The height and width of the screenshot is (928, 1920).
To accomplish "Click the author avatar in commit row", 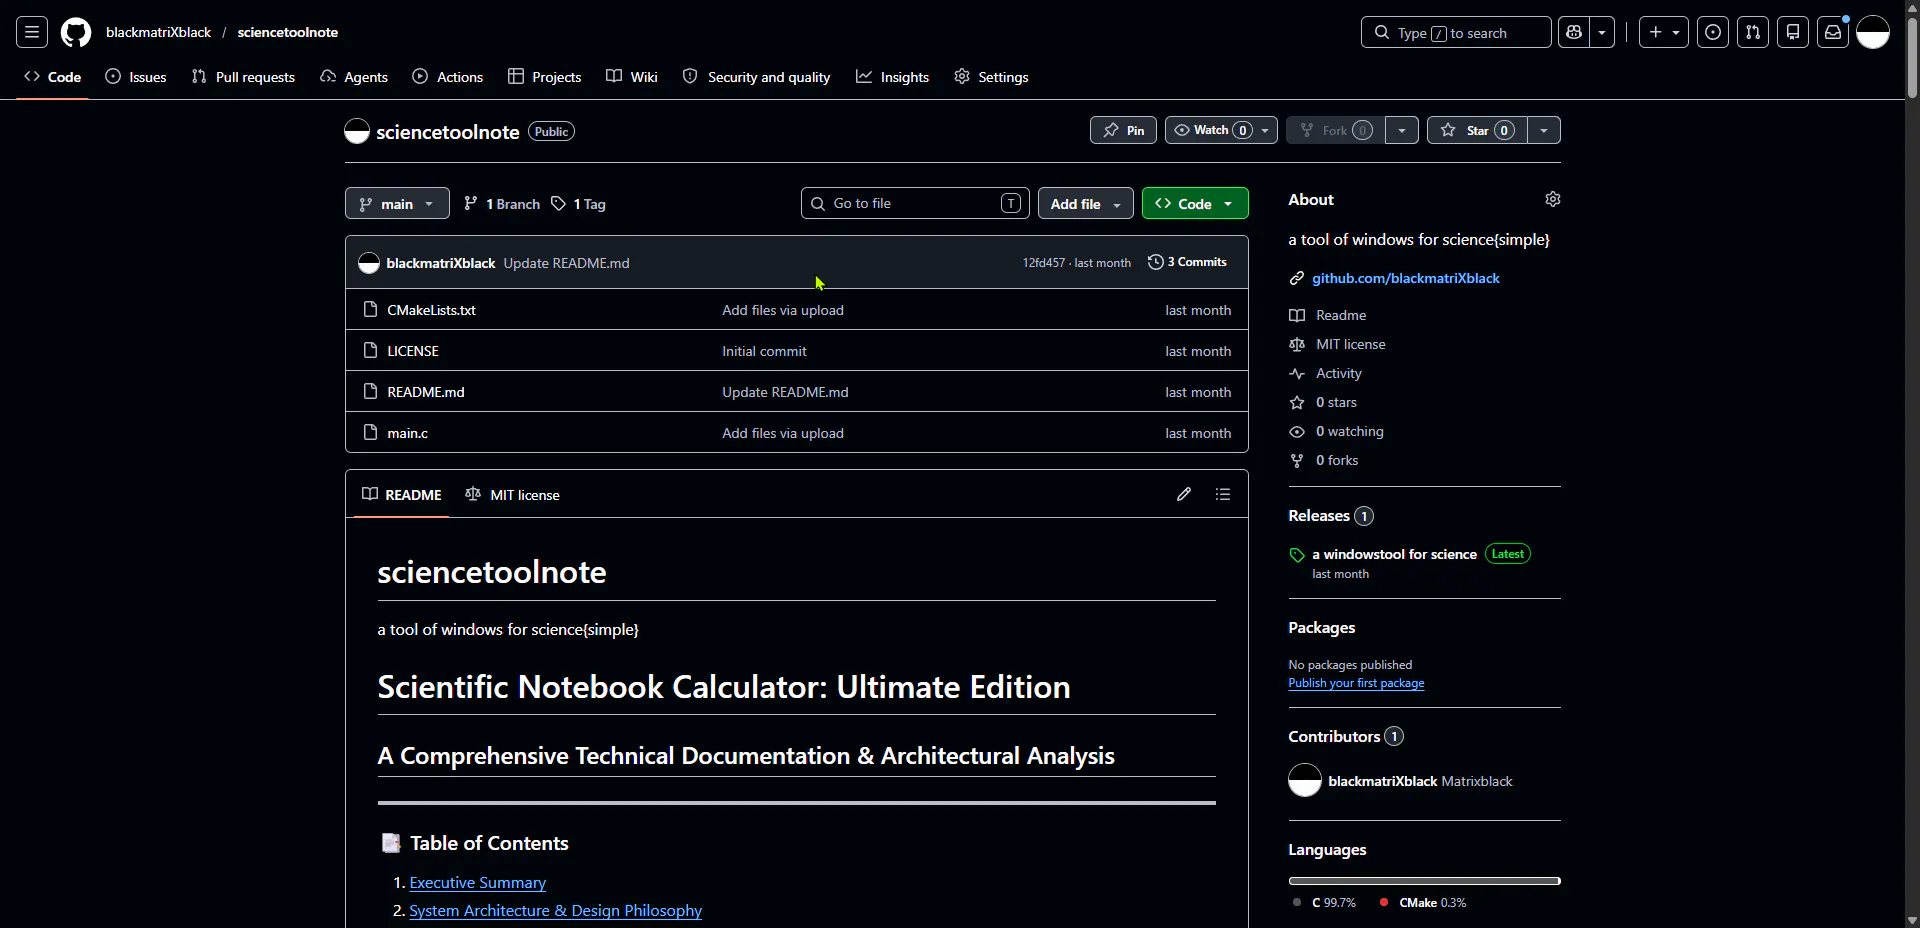I will (369, 263).
